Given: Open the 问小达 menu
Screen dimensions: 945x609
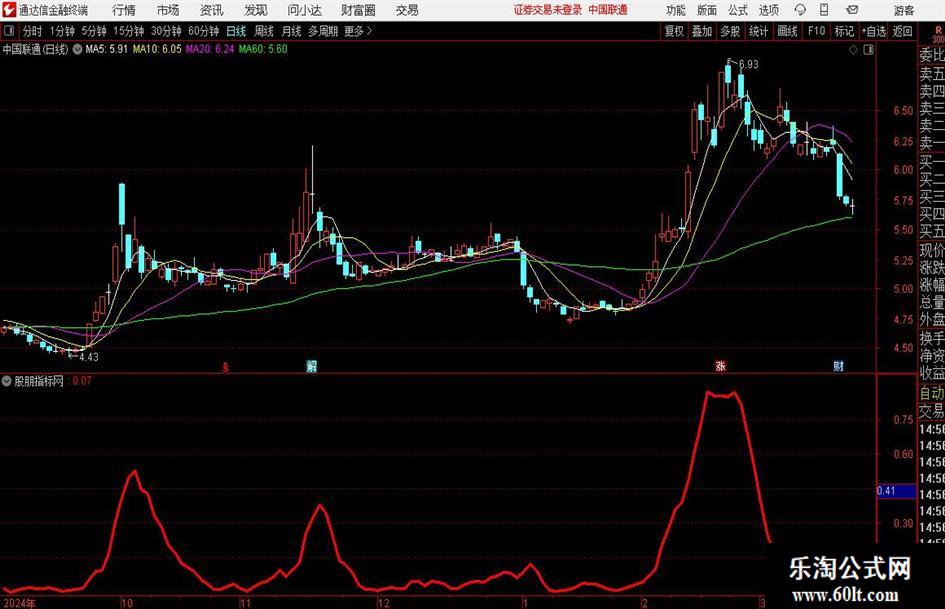Looking at the screenshot, I should [304, 10].
